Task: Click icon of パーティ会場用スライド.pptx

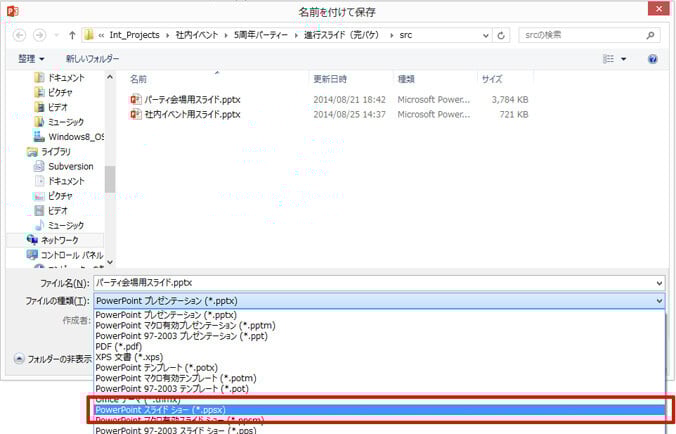Action: coord(136,100)
